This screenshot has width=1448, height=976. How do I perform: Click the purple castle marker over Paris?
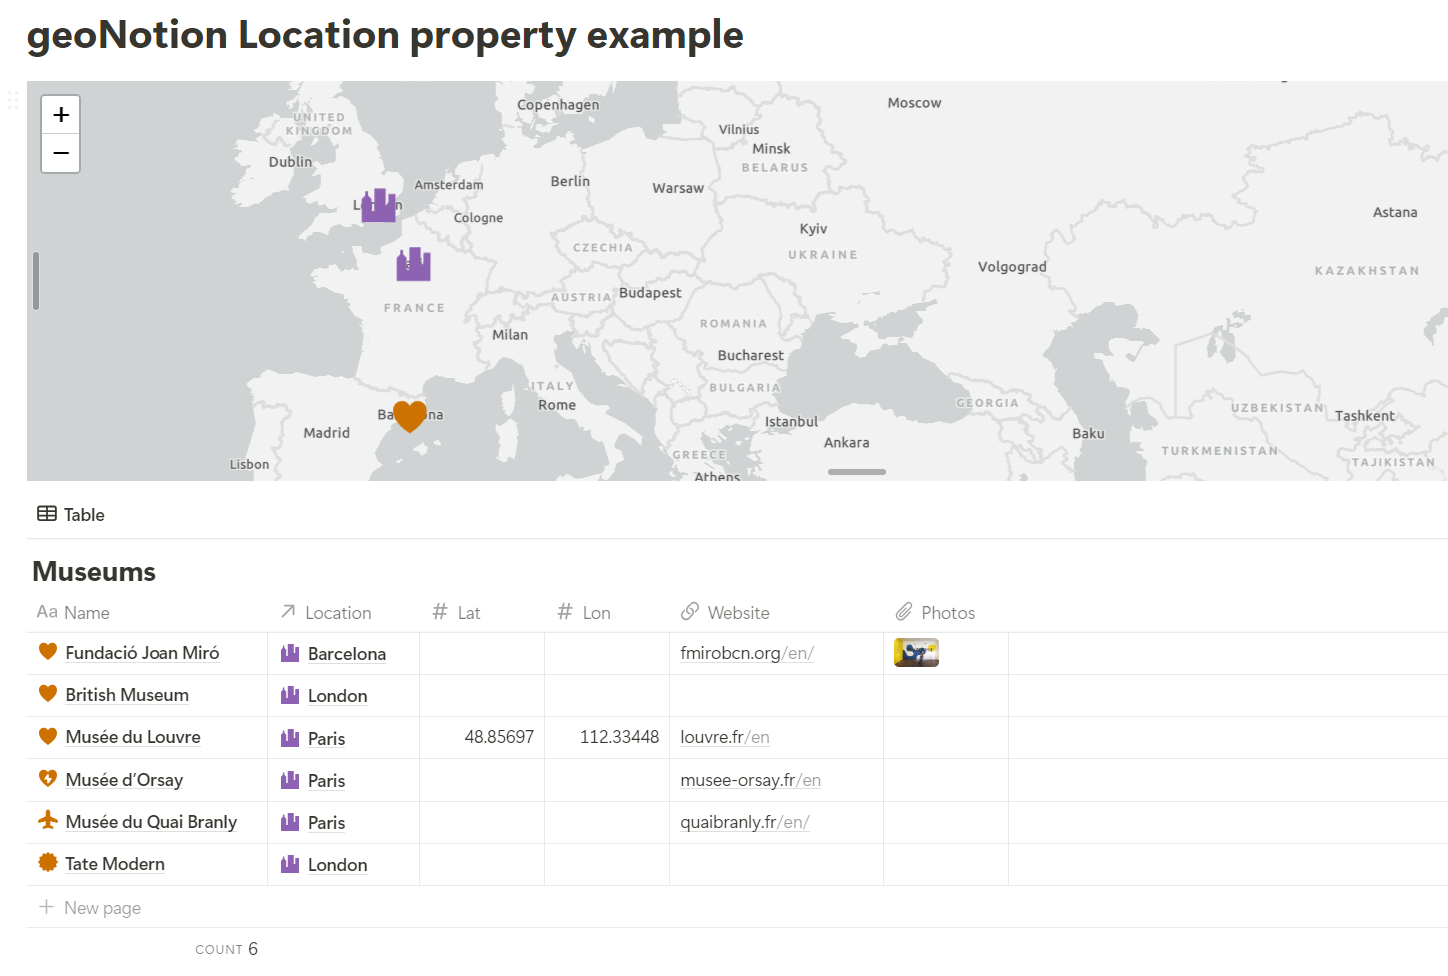(x=413, y=265)
